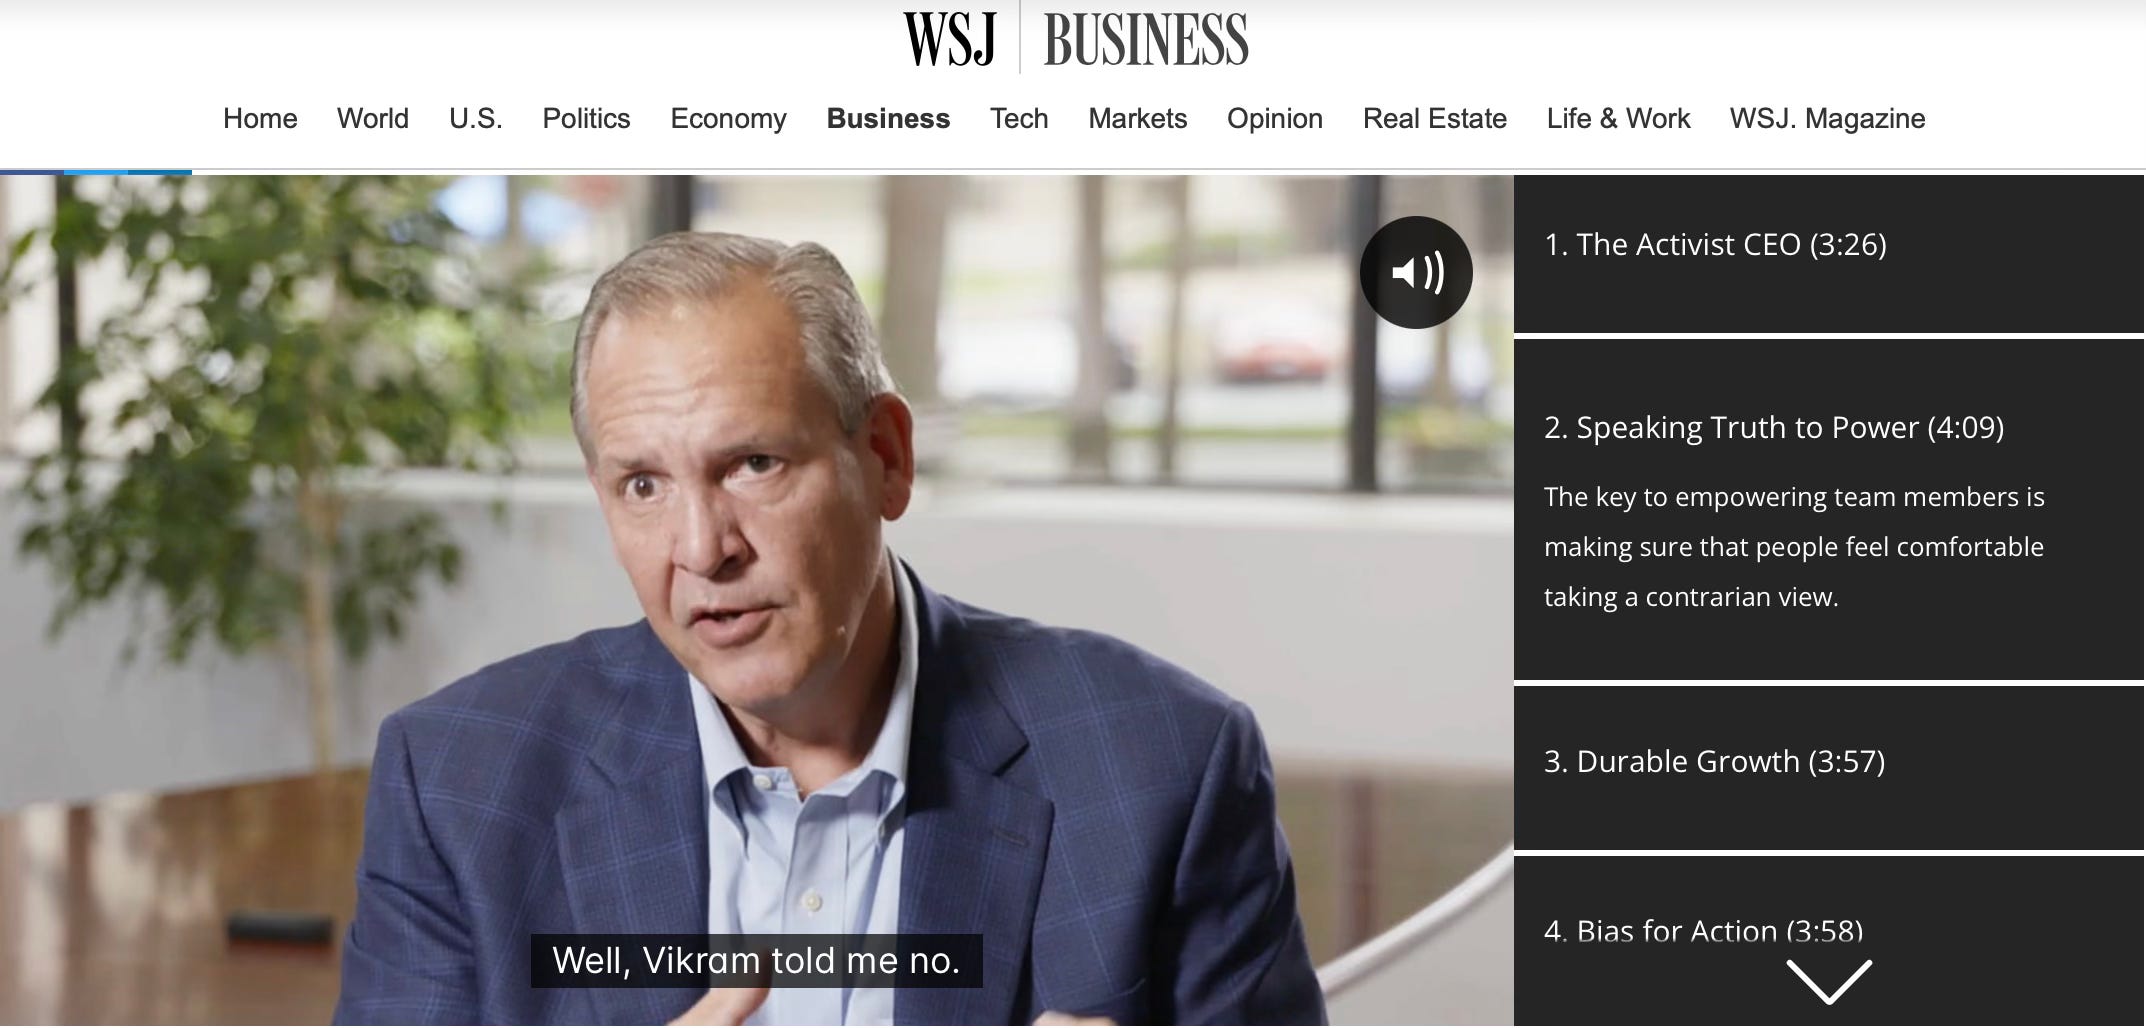This screenshot has height=1028, width=2146.
Task: Open WSJ. Magazine link
Action: [1827, 118]
